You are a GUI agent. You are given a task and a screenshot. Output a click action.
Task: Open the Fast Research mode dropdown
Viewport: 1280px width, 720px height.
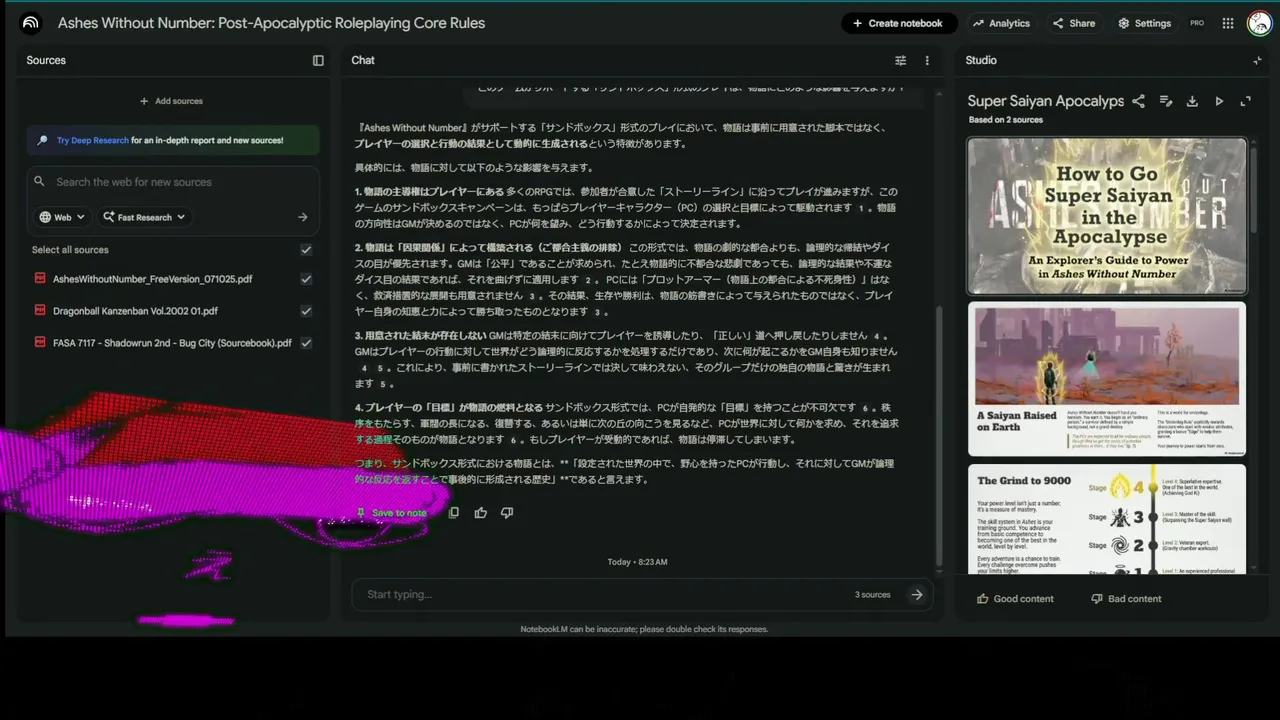coord(144,217)
